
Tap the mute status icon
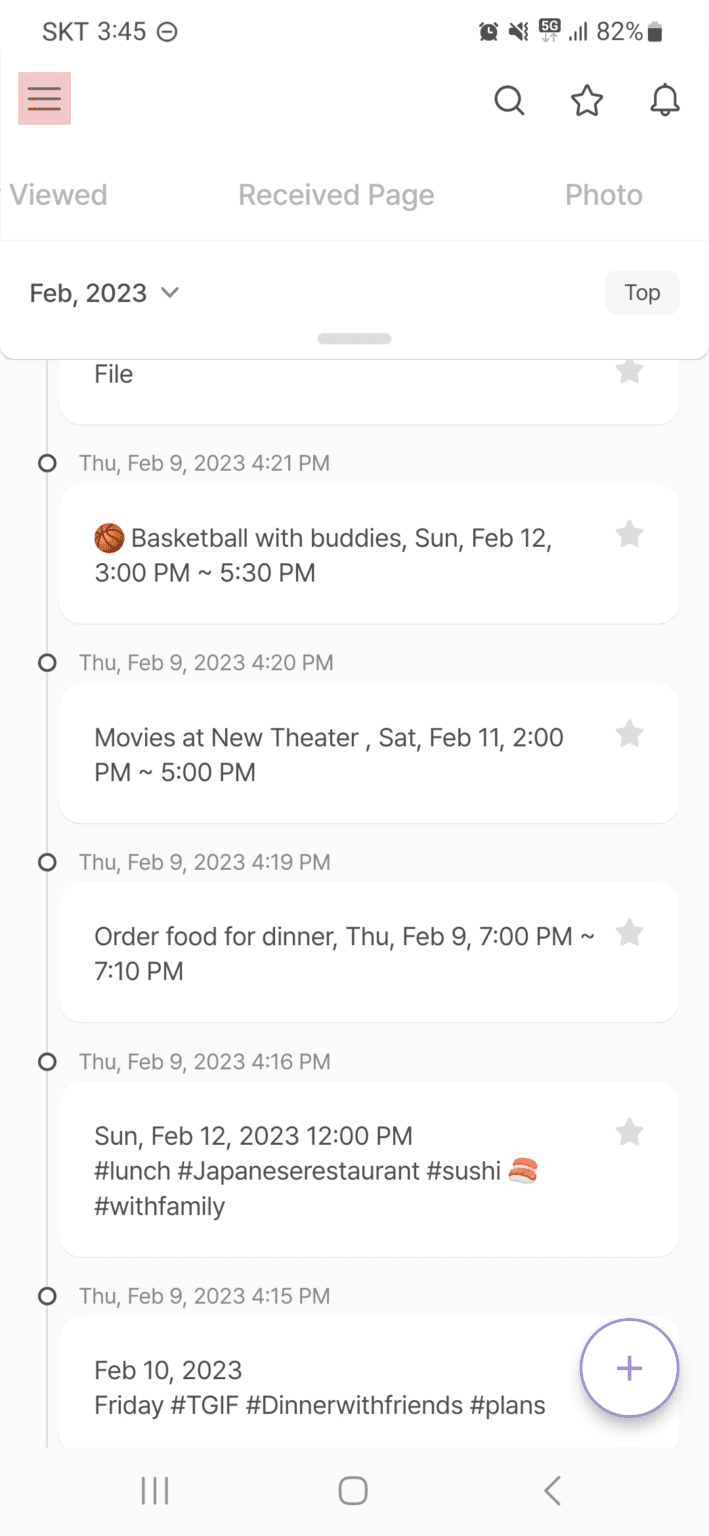tap(515, 31)
